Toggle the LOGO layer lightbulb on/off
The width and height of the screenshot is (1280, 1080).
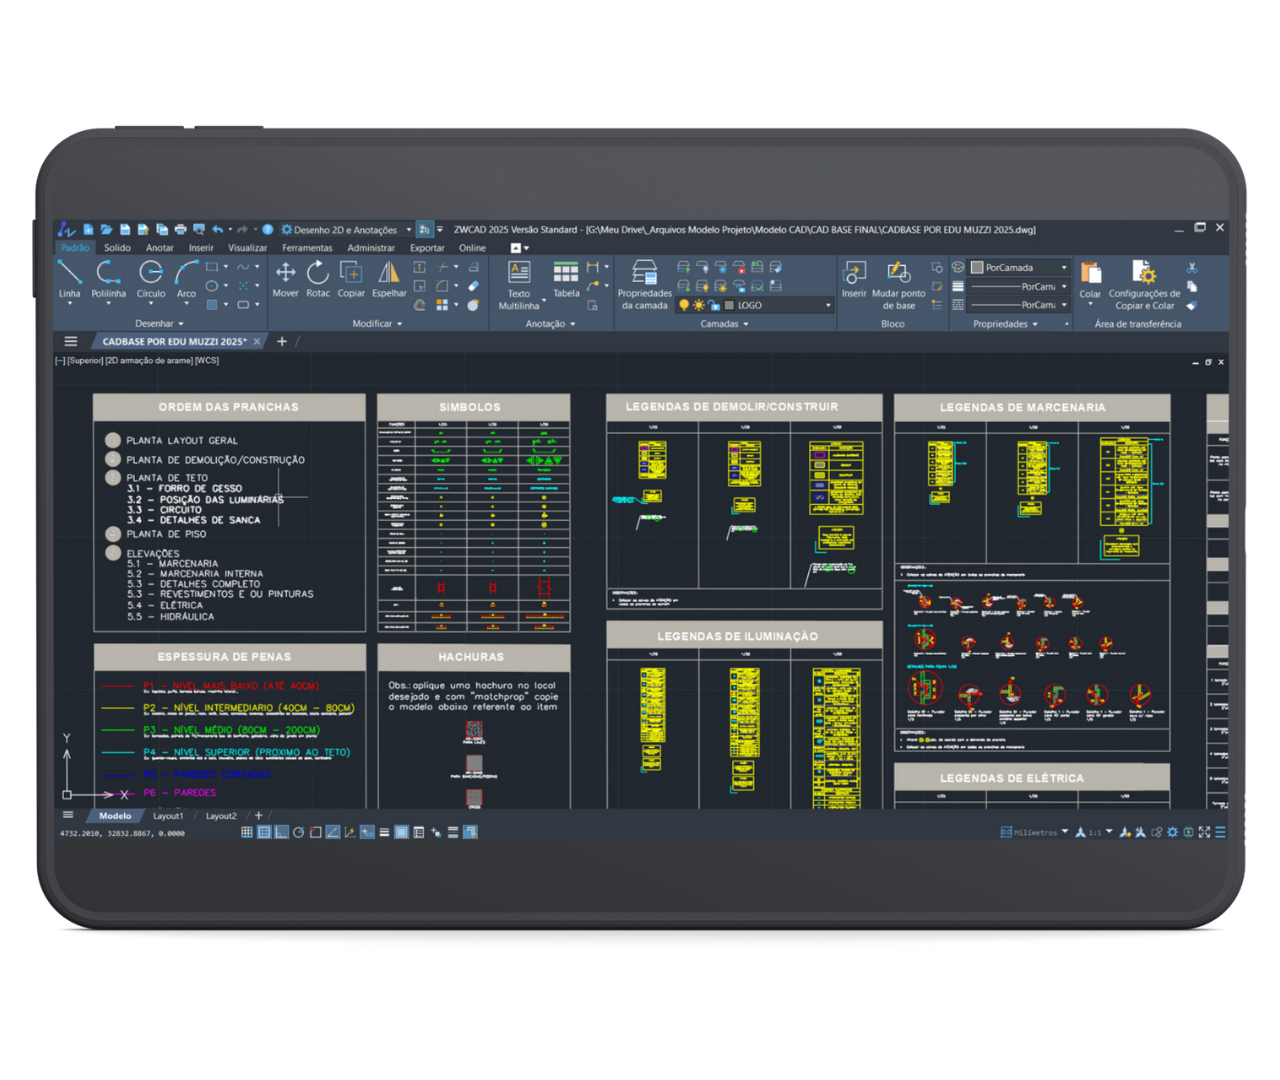(684, 305)
